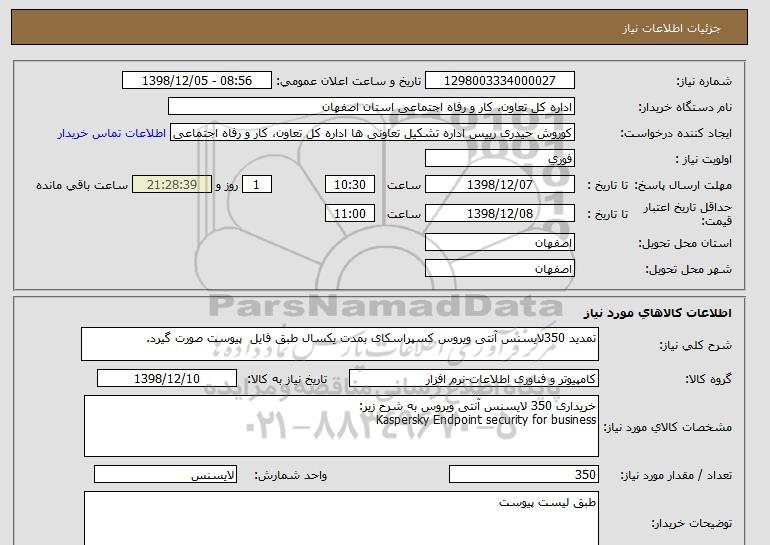Click section heading اطلاعات کالاهای مورد نیاز
Screen dimensions: 770x545
click(x=657, y=313)
